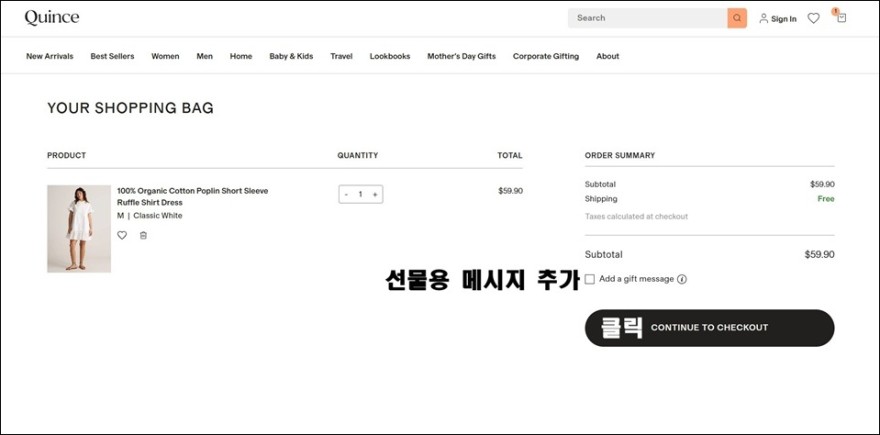Click the 'M | Classic White' variant text

[x=149, y=216]
